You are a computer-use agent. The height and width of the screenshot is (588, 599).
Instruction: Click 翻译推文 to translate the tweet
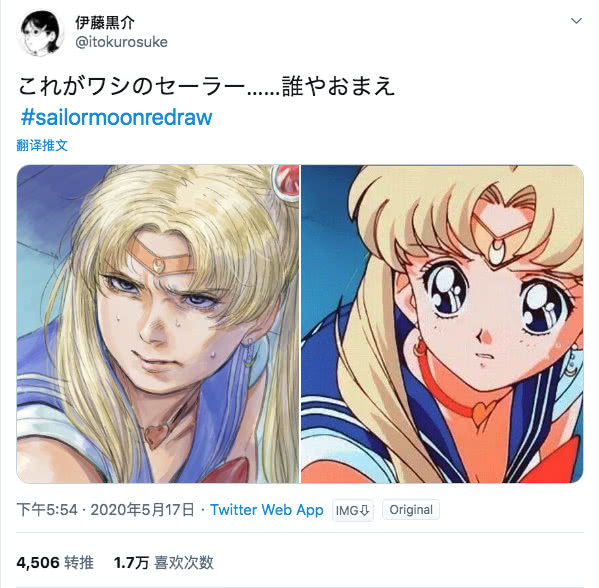point(42,145)
